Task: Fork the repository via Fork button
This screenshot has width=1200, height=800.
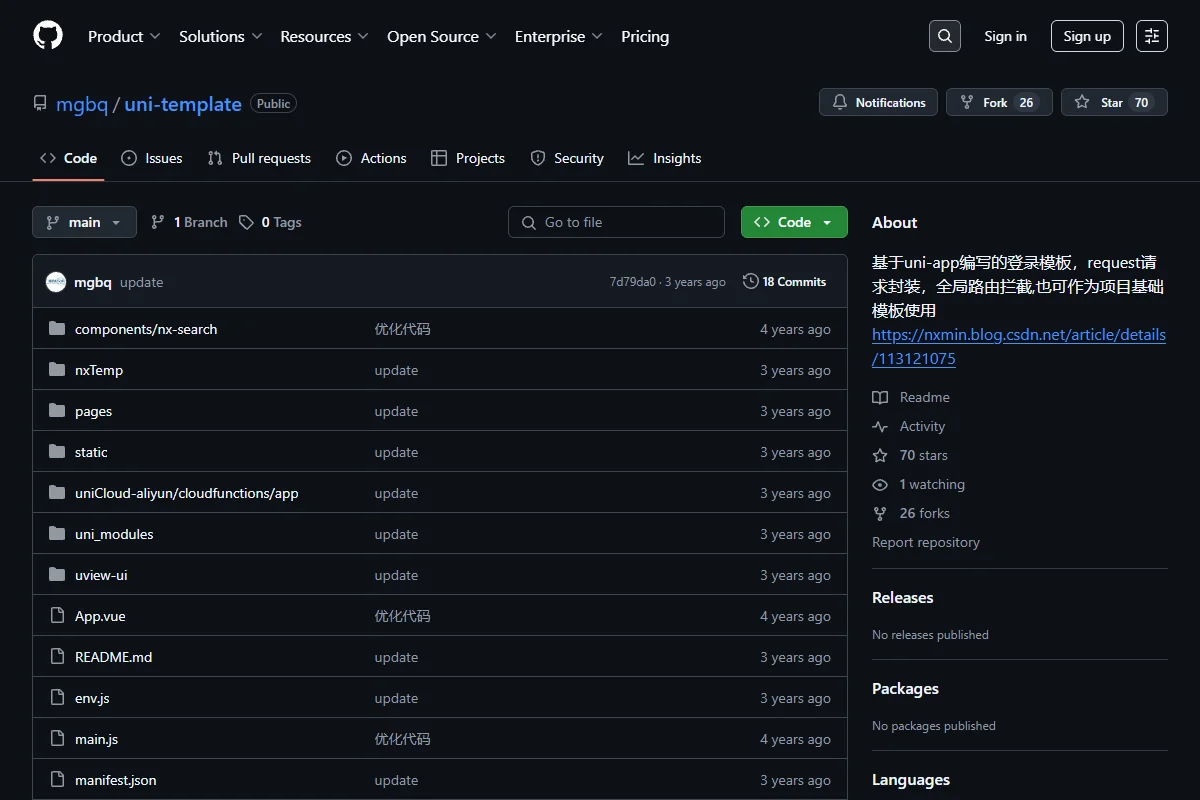Action: pyautogui.click(x=999, y=102)
